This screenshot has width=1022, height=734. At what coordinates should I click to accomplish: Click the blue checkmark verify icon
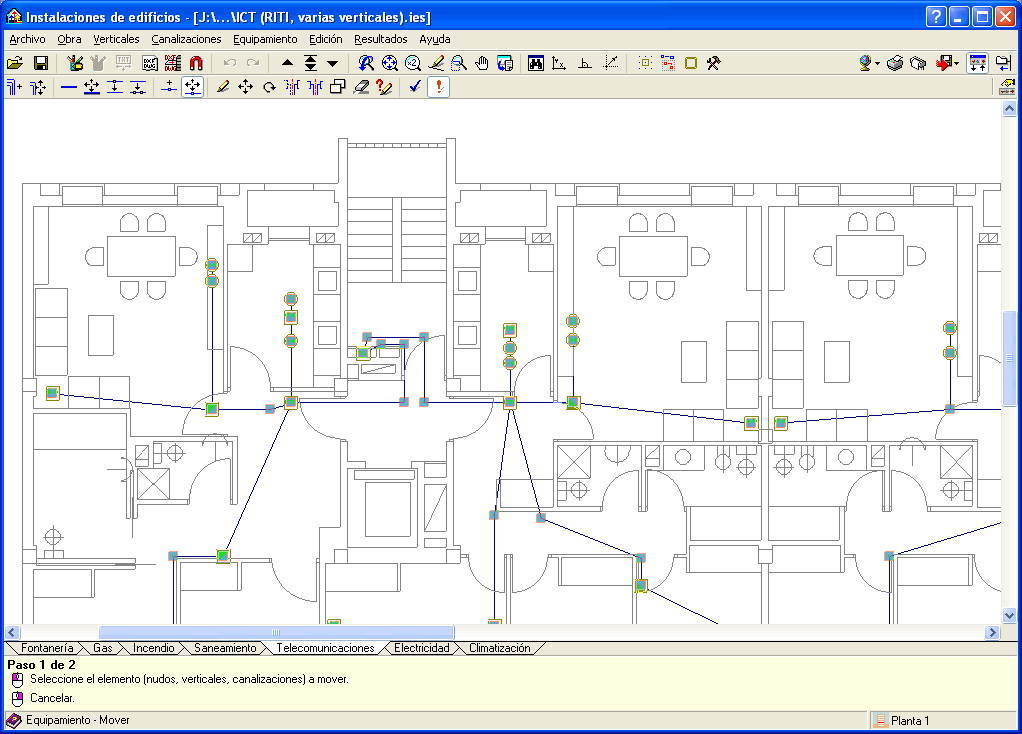click(x=414, y=87)
